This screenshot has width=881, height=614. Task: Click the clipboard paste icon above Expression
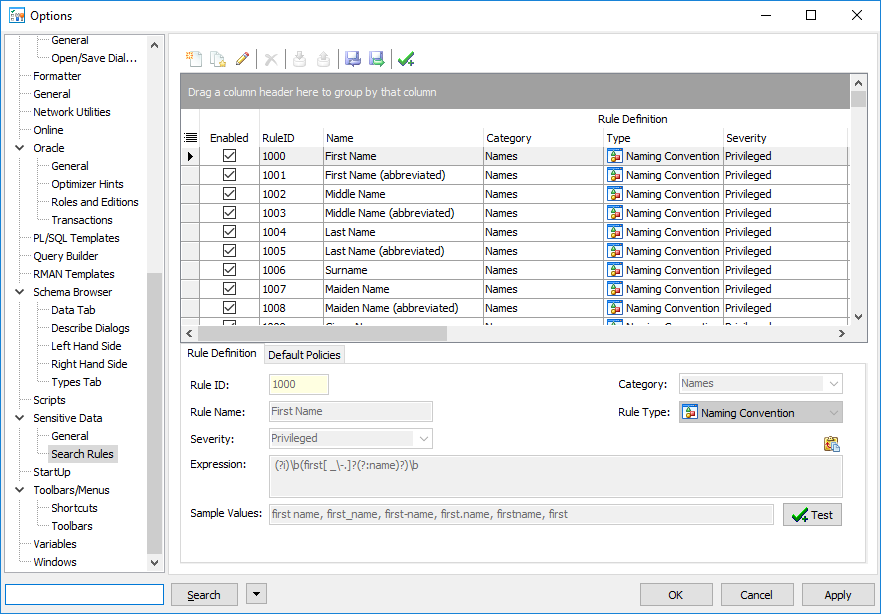point(832,444)
